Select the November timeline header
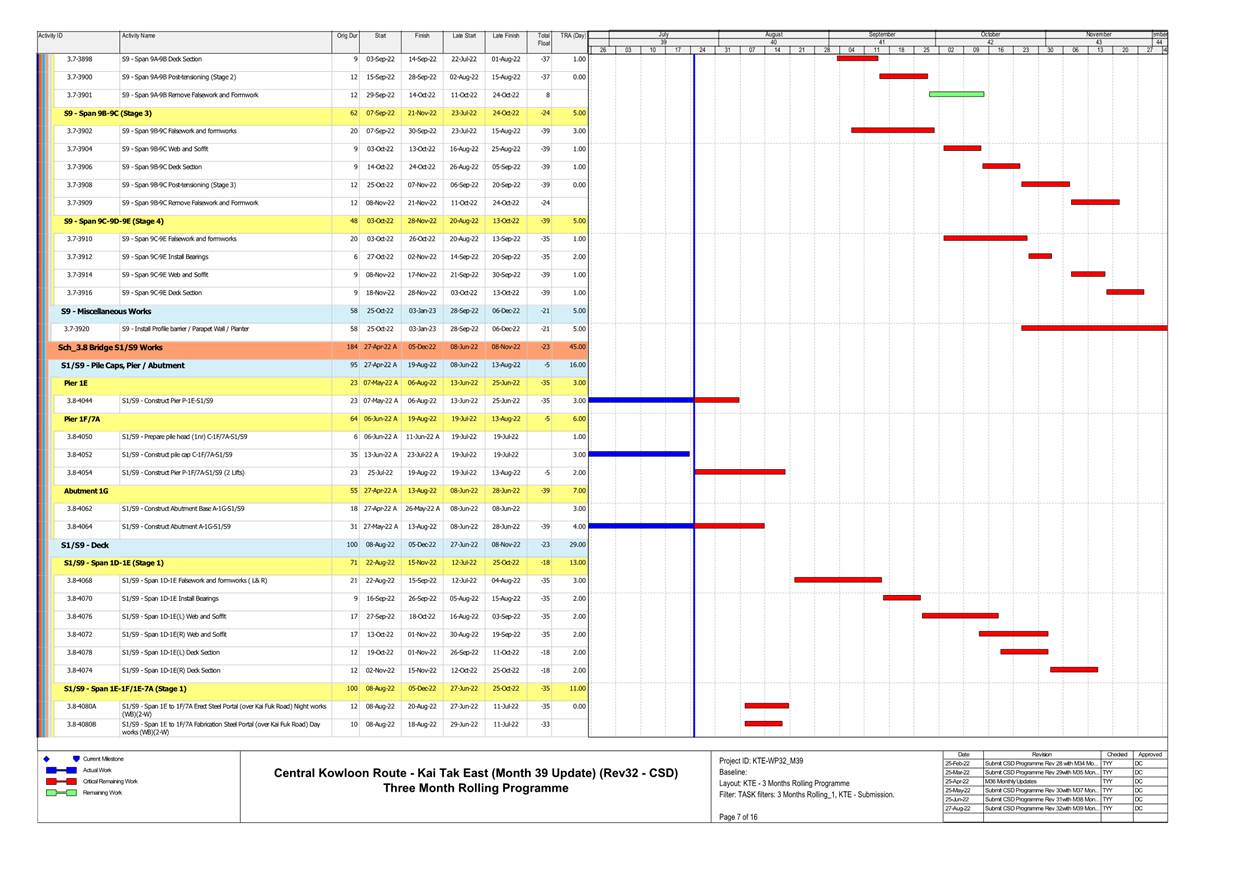 click(1097, 33)
